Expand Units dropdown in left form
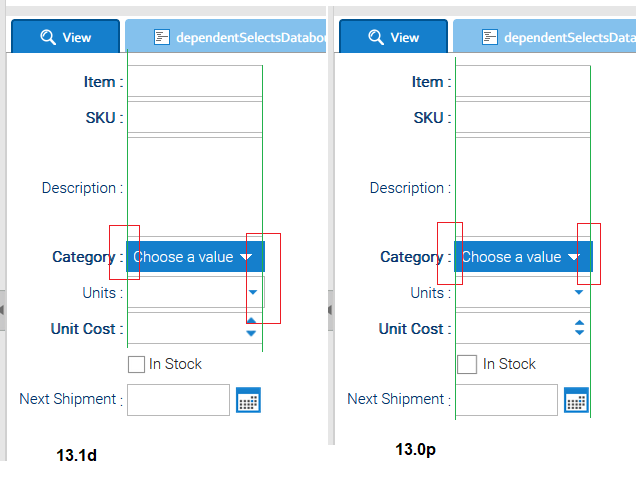636x478 pixels. [x=253, y=292]
